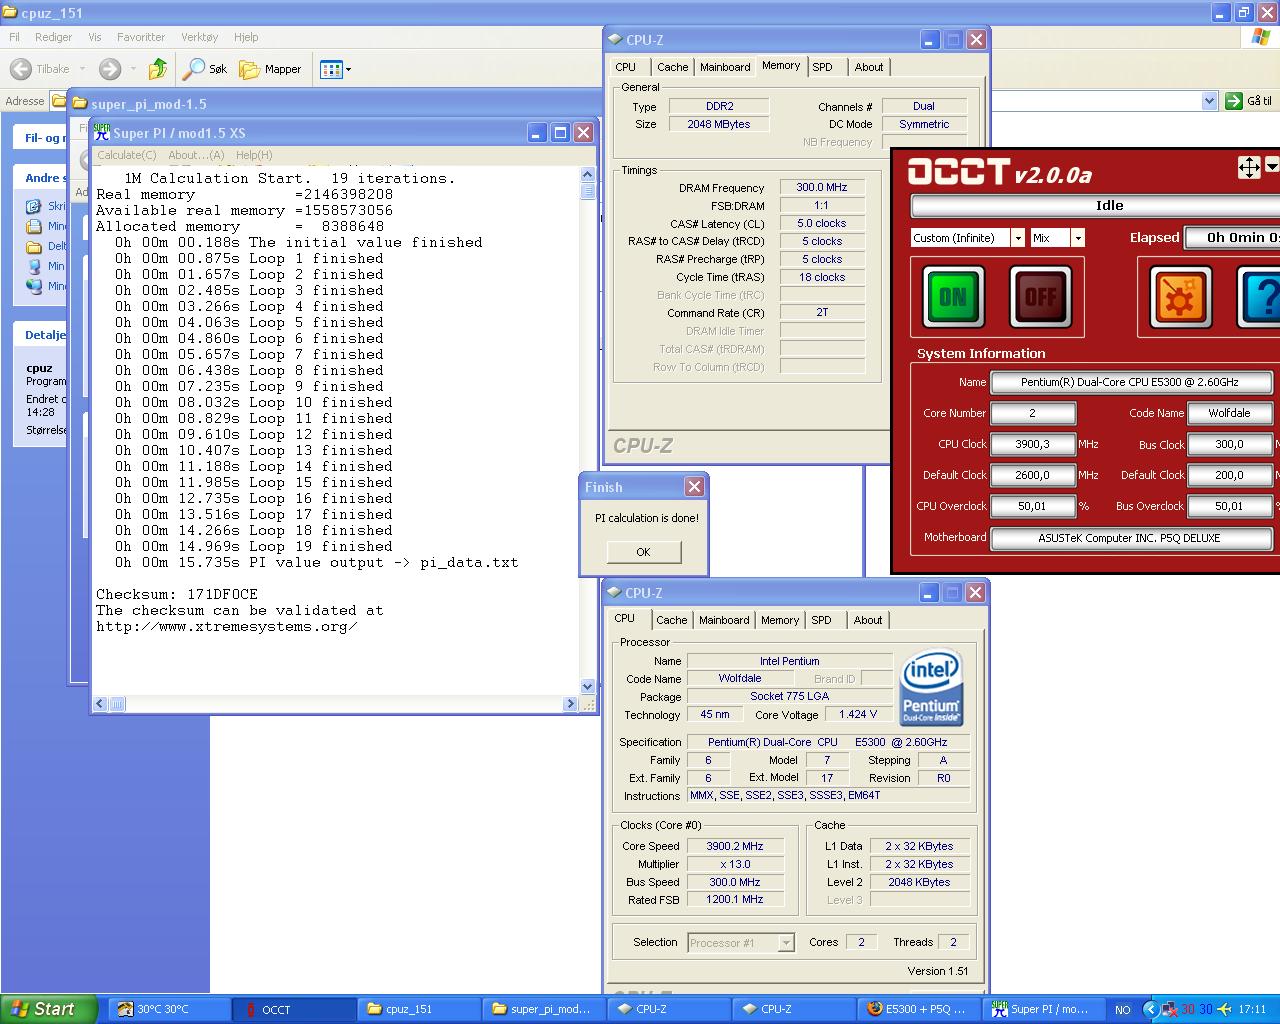Image resolution: width=1280 pixels, height=1024 pixels.
Task: Switch to SPD tab in top CPU-Z
Action: (822, 67)
